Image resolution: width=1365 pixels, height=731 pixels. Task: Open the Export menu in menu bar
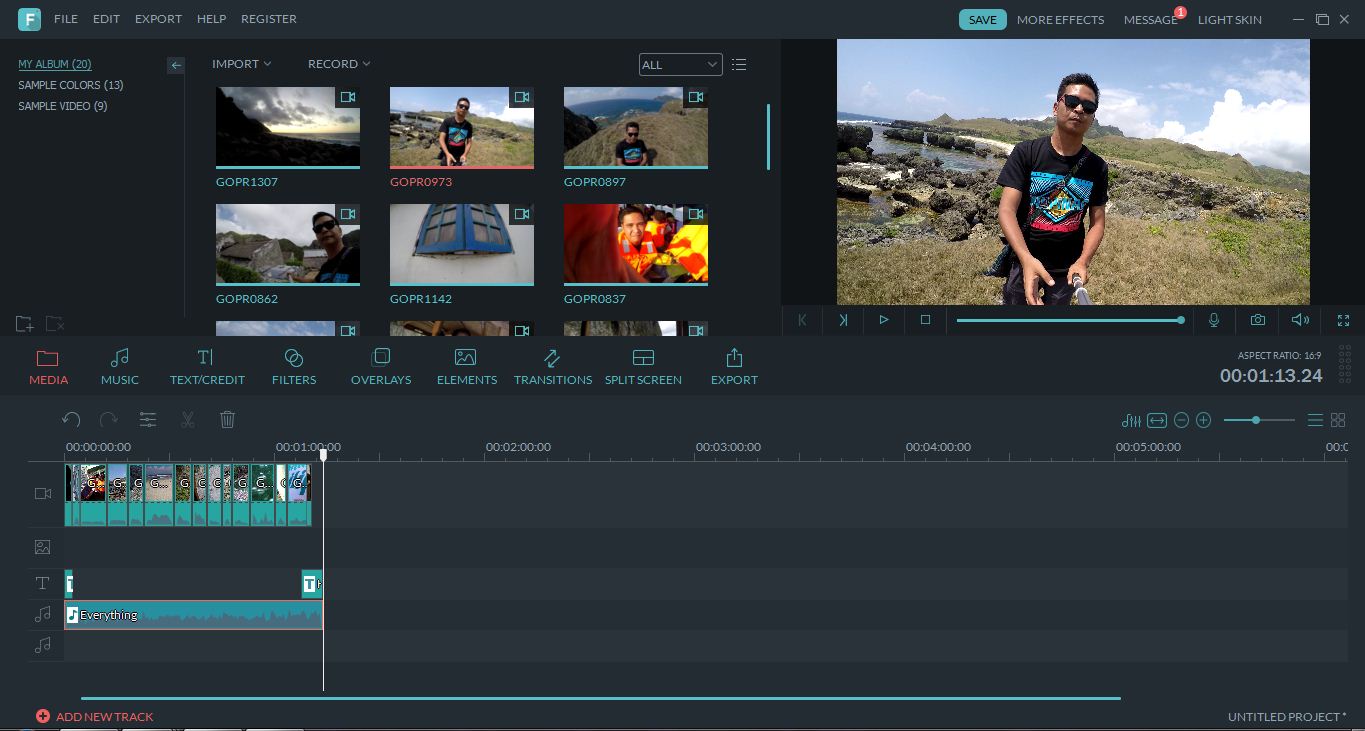pos(158,19)
